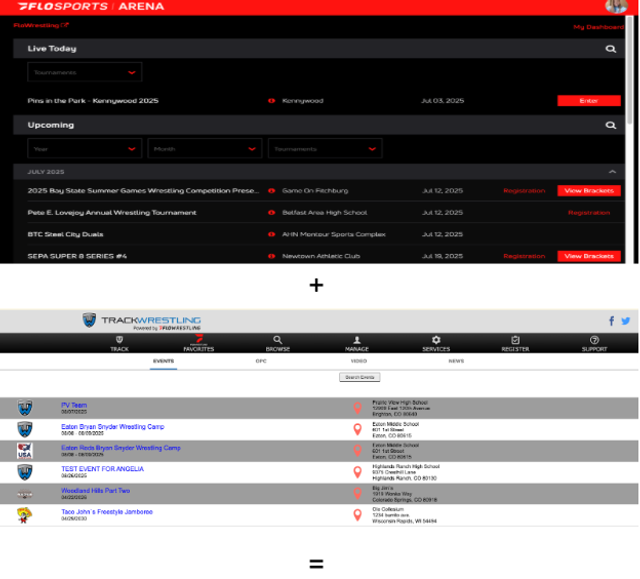
Task: Select BTC Steel City Duals event title
Action: pos(65,235)
